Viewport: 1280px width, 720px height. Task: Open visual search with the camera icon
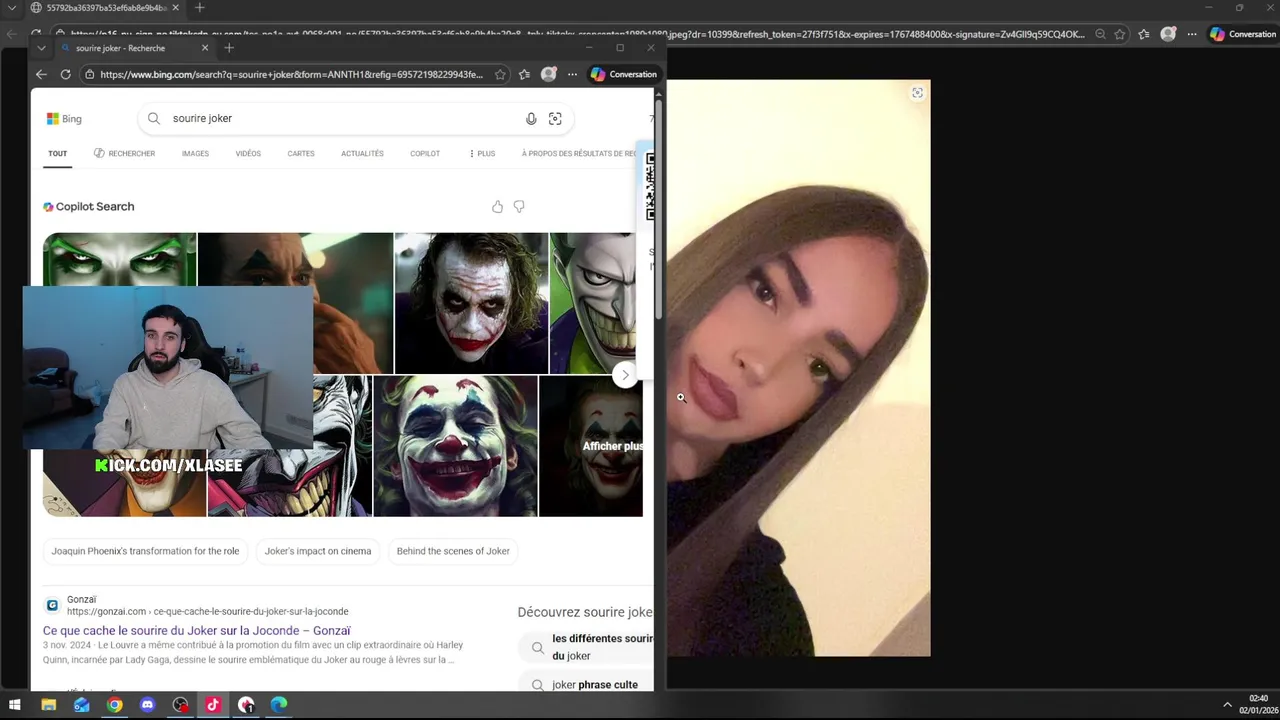click(555, 119)
